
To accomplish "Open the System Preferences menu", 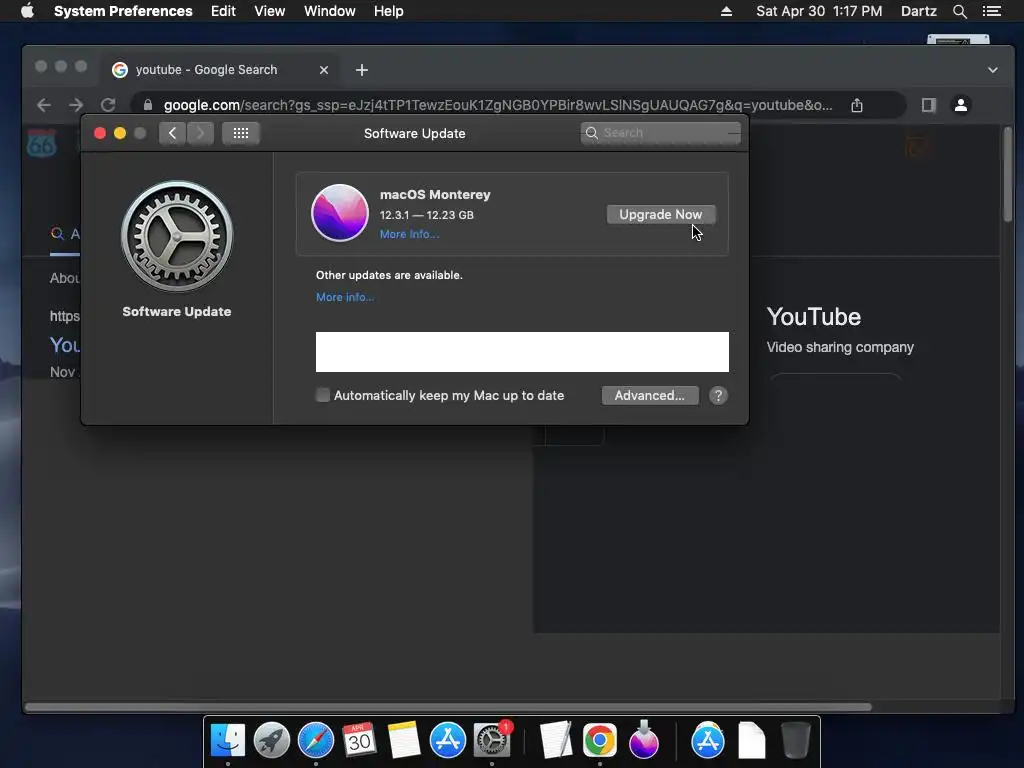I will 123,11.
